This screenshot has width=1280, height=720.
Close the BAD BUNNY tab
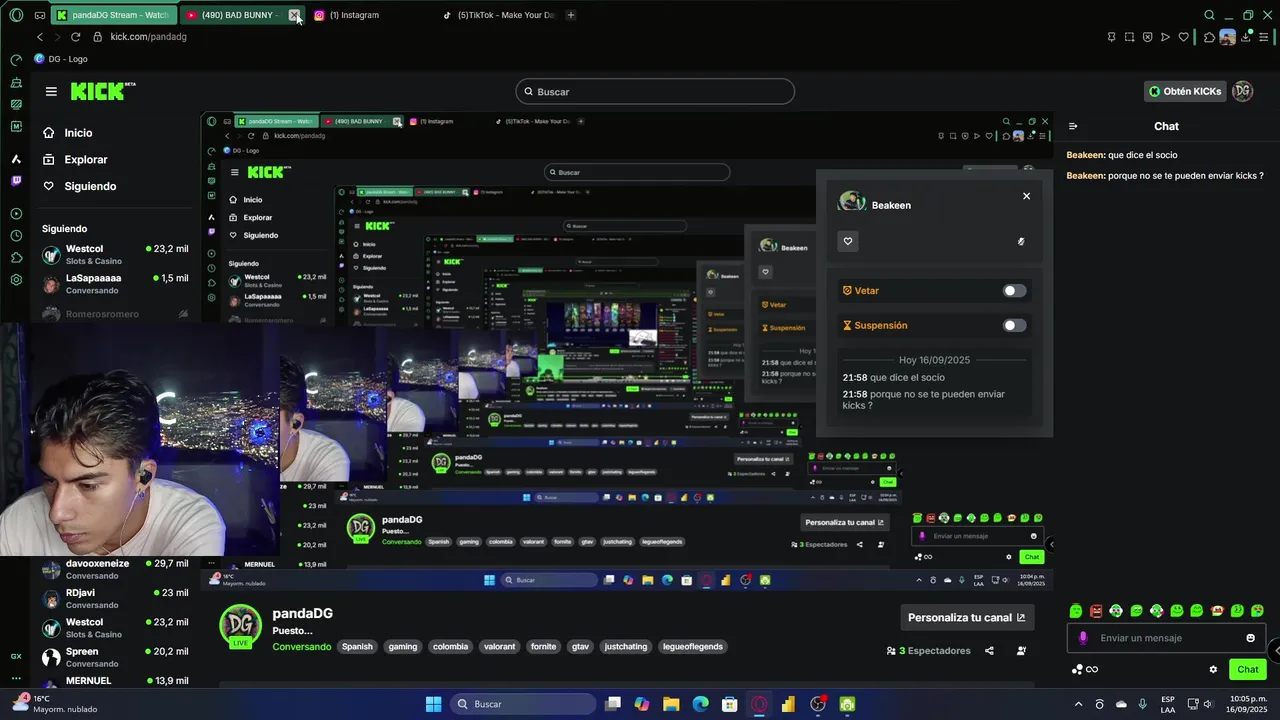294,15
